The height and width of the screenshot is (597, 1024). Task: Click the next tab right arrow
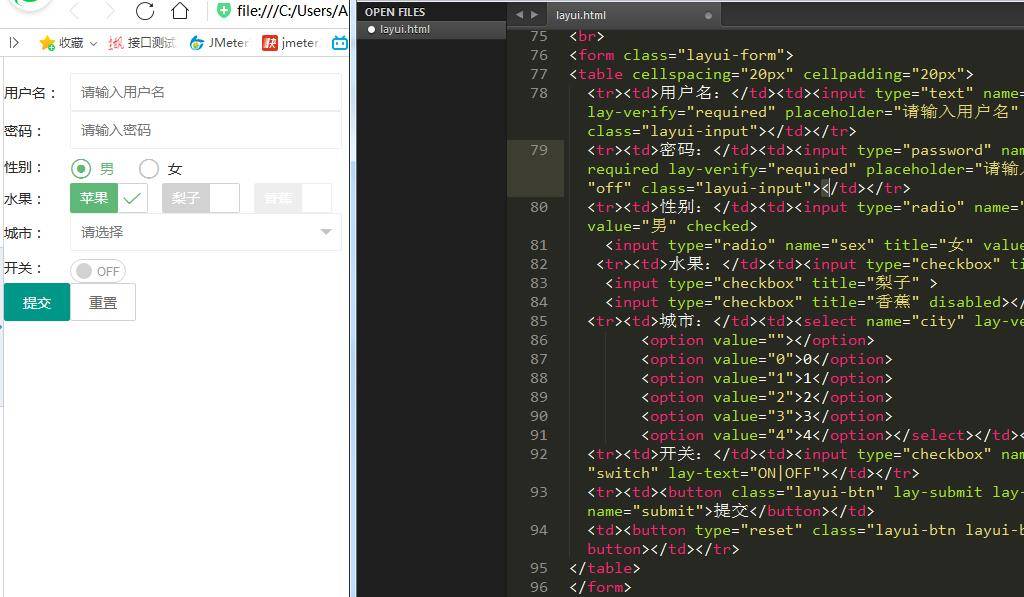point(535,14)
